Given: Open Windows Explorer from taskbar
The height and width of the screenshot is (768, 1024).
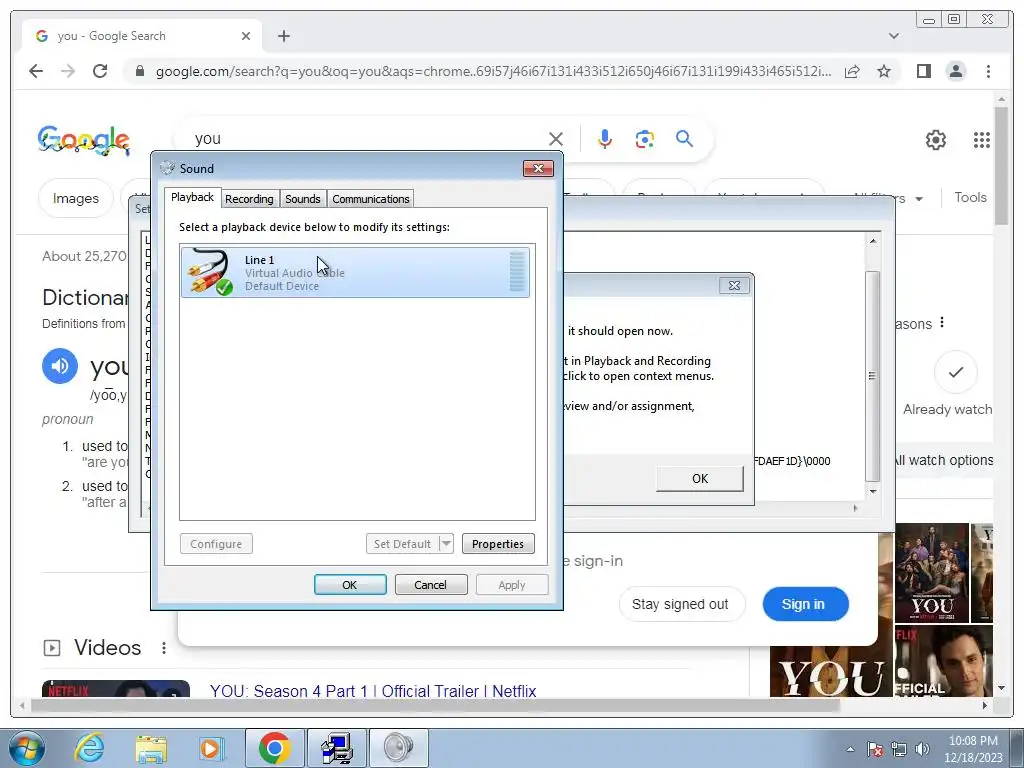Looking at the screenshot, I should point(151,748).
